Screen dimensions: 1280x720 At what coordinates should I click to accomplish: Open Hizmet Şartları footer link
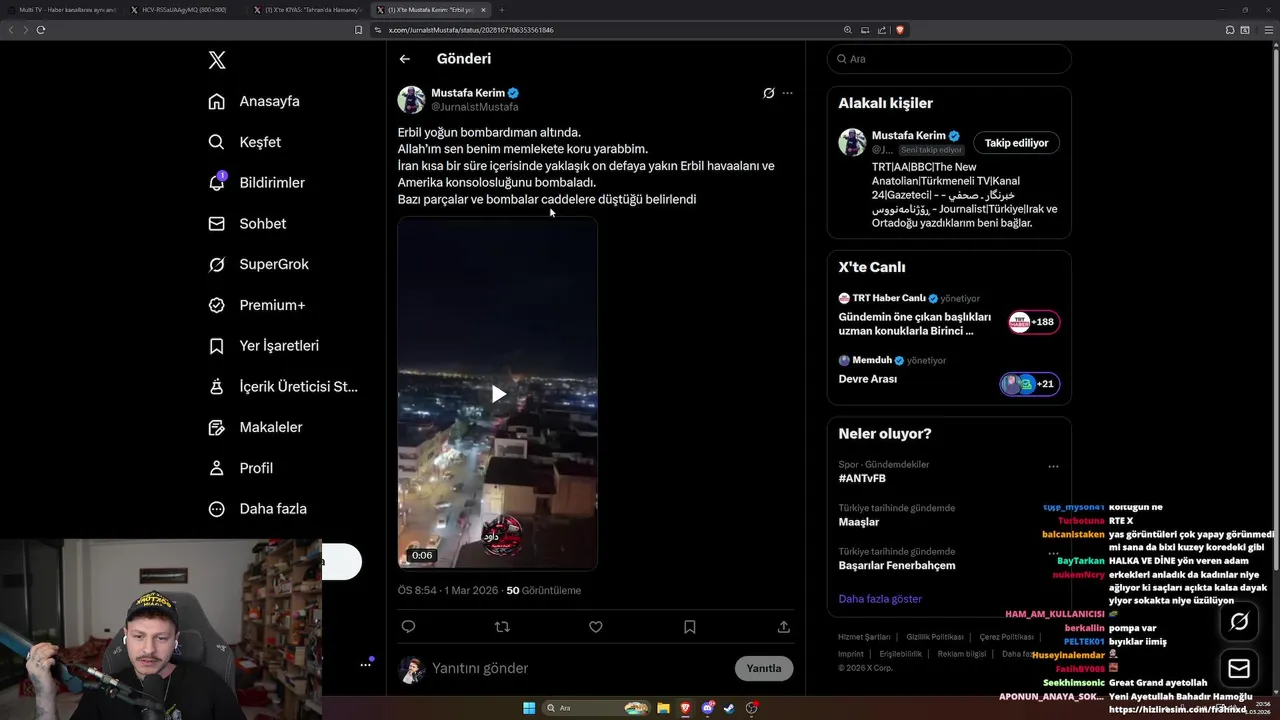(x=864, y=637)
